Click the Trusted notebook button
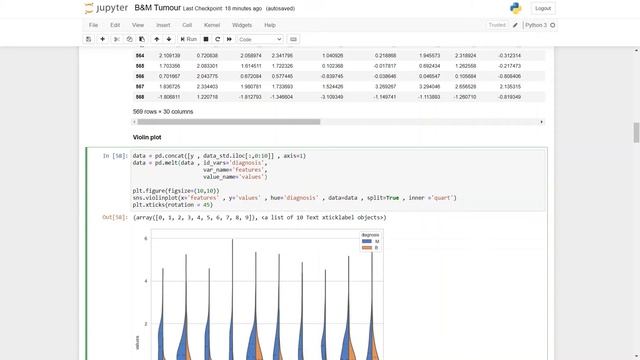Screen dimensions: 640x360 (x=497, y=25)
